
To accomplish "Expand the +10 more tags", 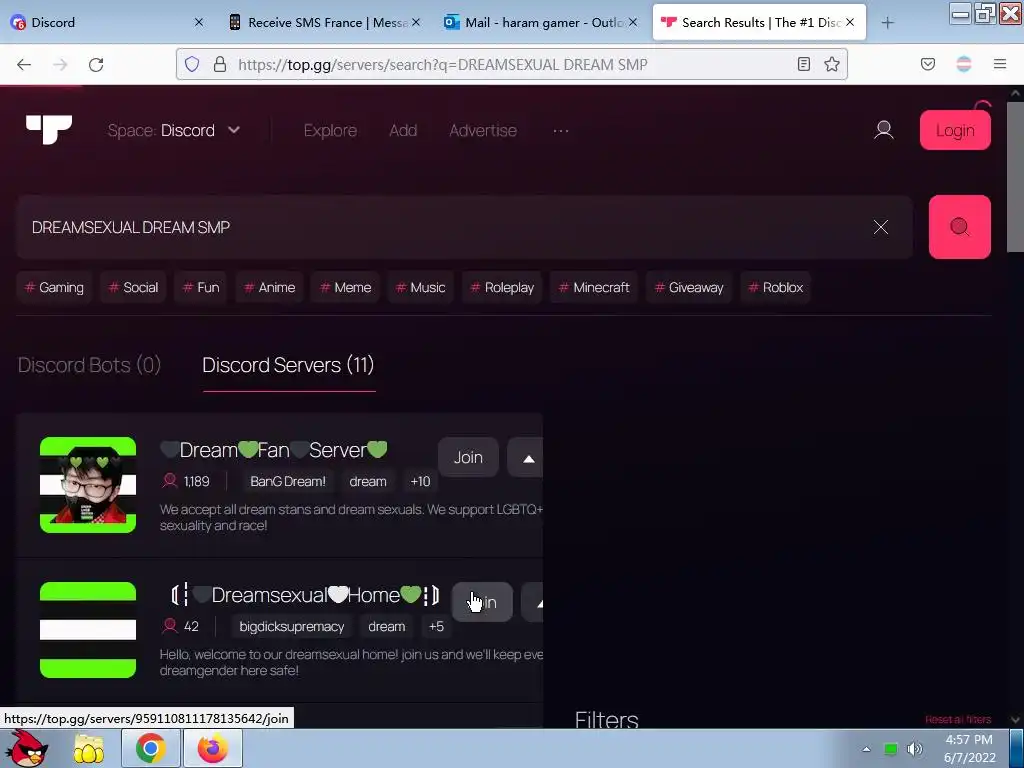I will (x=420, y=481).
